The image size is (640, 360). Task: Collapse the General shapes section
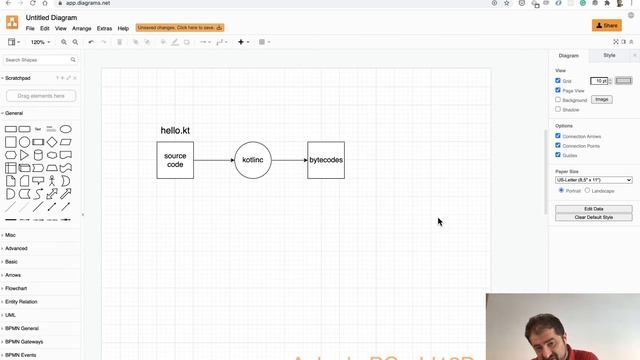(14, 113)
